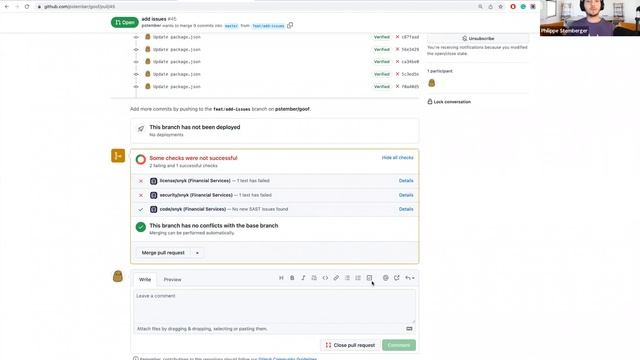Click the Unsubscribe notifications button
The width and height of the screenshot is (640, 360).
pos(478,38)
